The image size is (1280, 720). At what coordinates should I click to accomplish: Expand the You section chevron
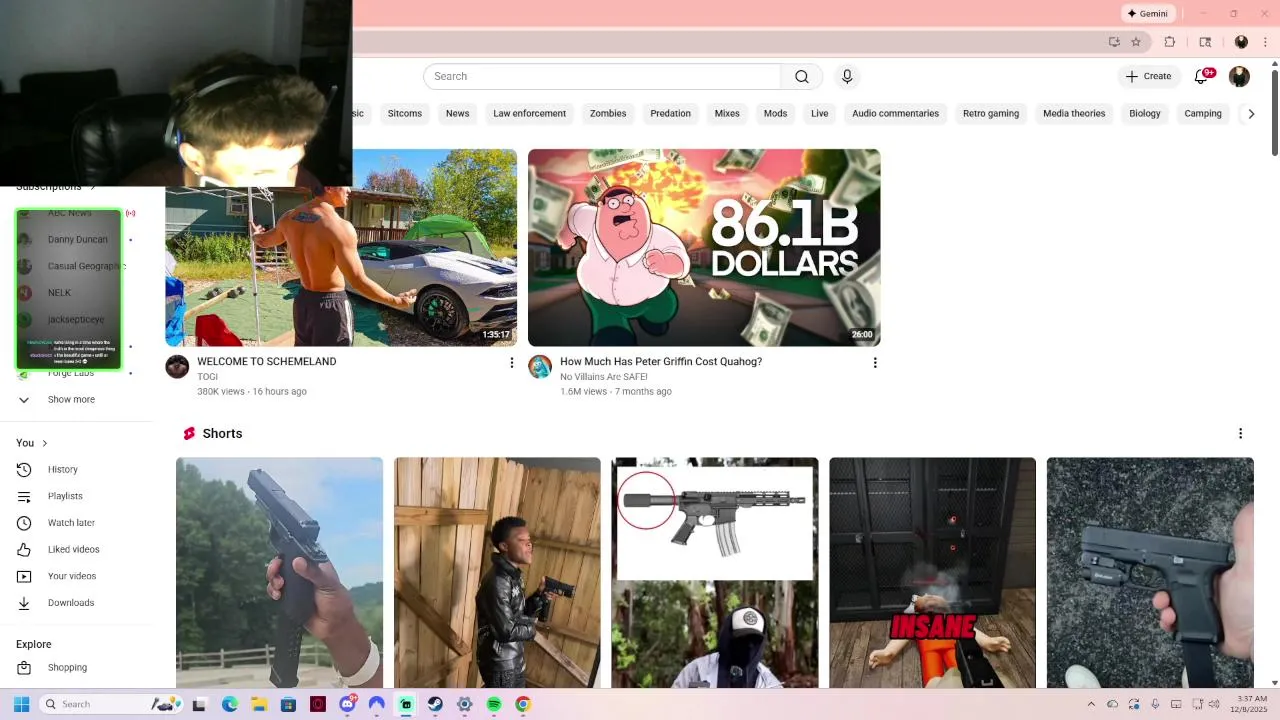point(44,443)
